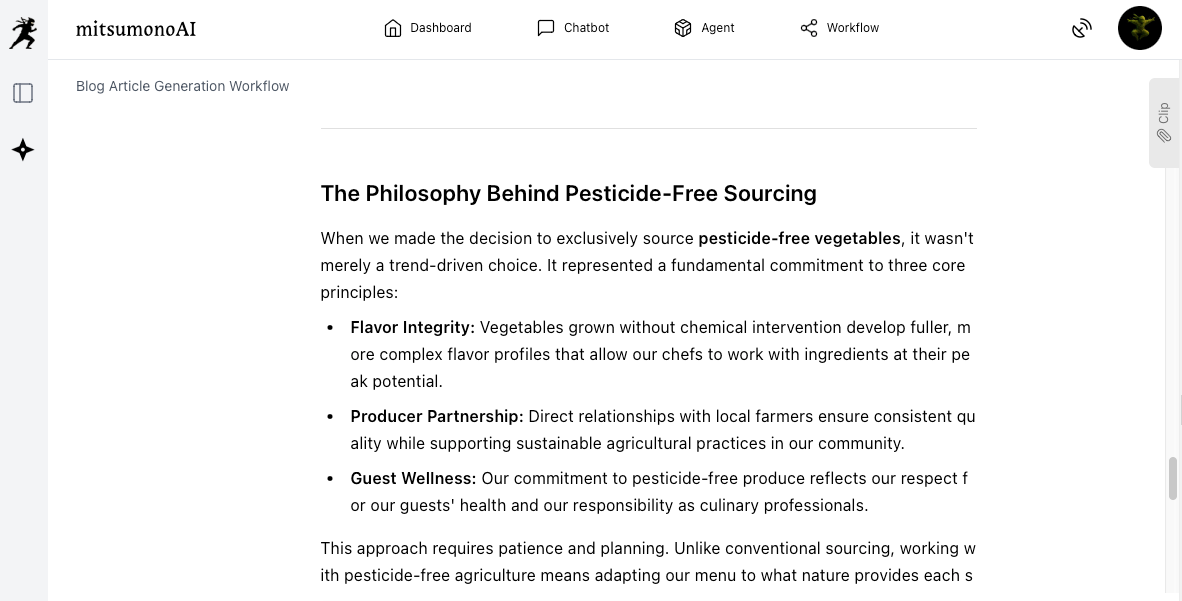Click the Agent cube icon

[x=683, y=28]
